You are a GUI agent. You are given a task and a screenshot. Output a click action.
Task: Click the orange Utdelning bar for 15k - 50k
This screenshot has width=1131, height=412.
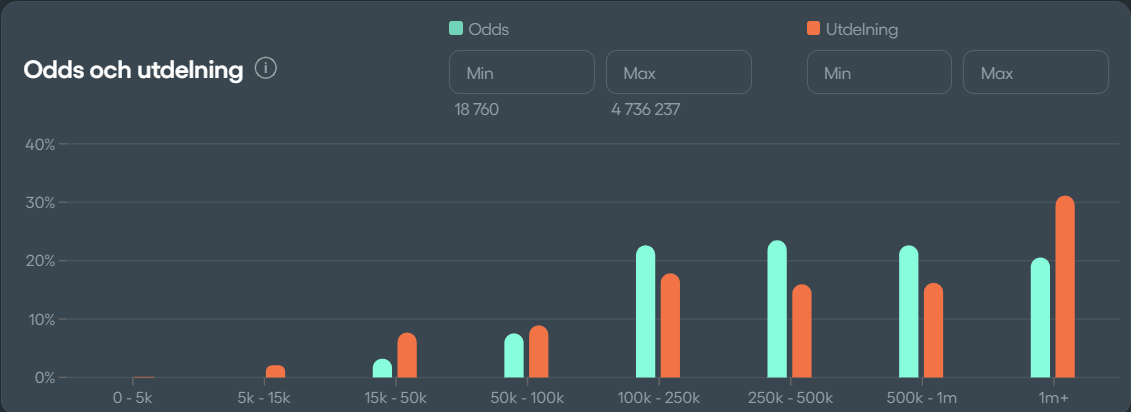coord(407,356)
